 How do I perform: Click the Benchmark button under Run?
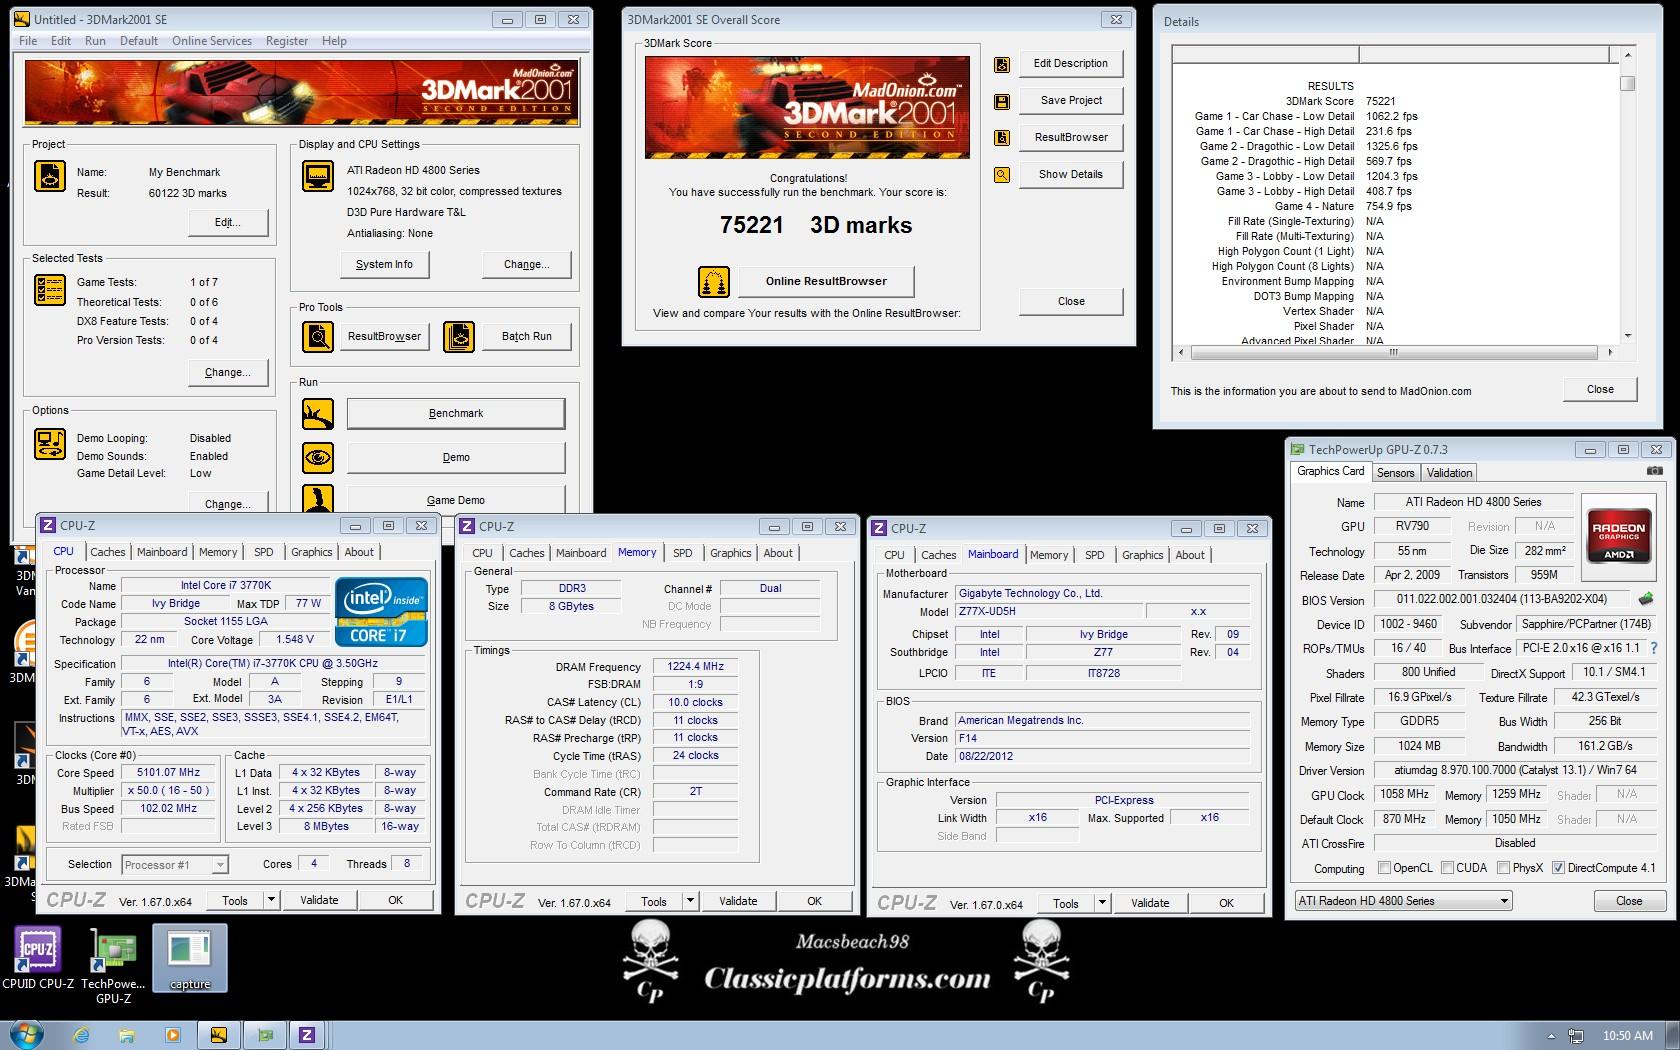coord(456,413)
